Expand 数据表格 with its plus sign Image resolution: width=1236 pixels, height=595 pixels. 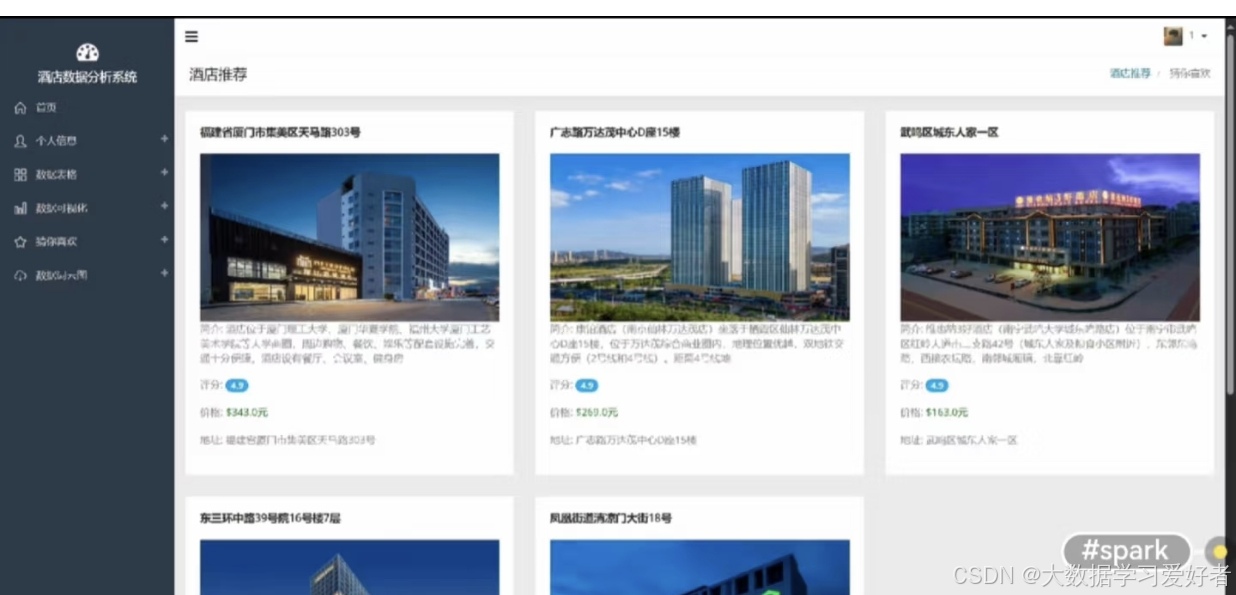click(164, 173)
